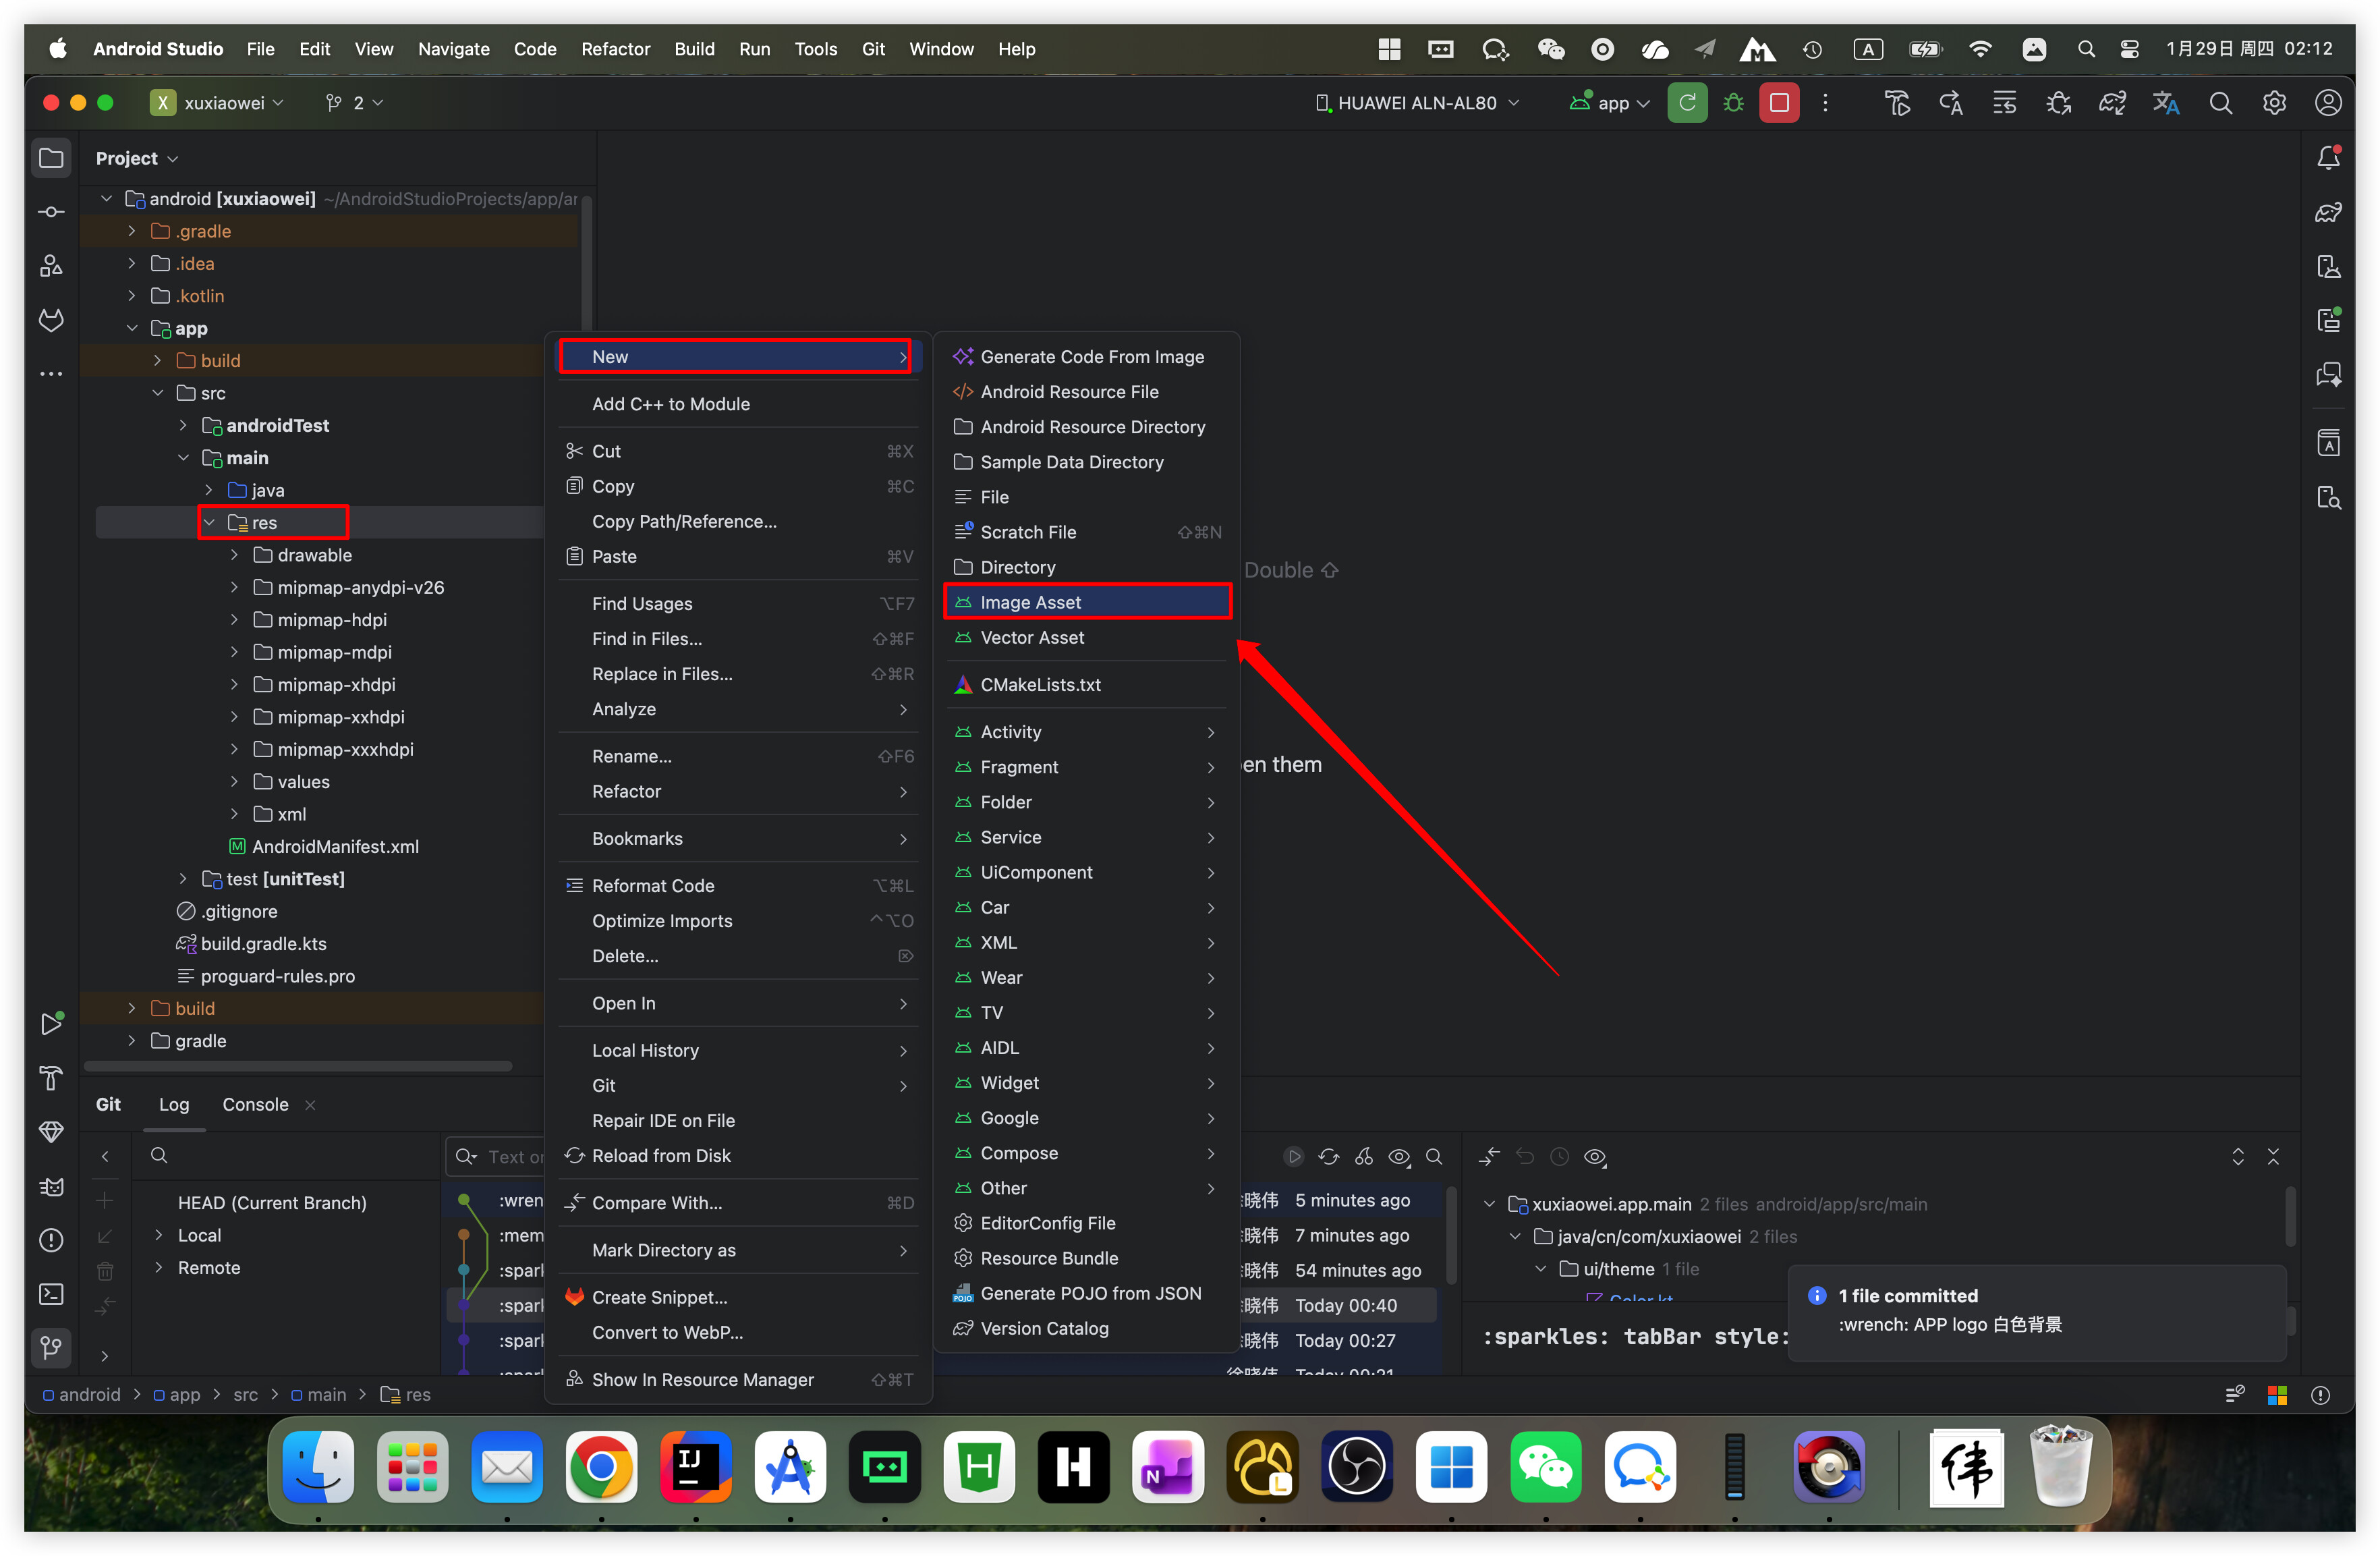2380x1556 pixels.
Task: Toggle the Git log eye view options
Action: [x=1399, y=1157]
